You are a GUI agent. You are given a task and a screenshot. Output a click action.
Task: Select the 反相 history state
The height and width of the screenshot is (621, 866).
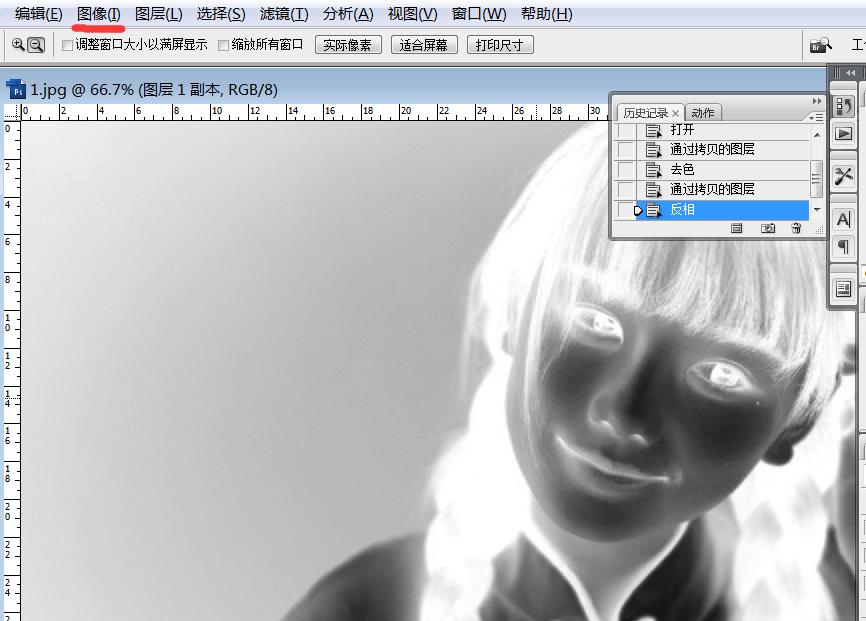(723, 210)
